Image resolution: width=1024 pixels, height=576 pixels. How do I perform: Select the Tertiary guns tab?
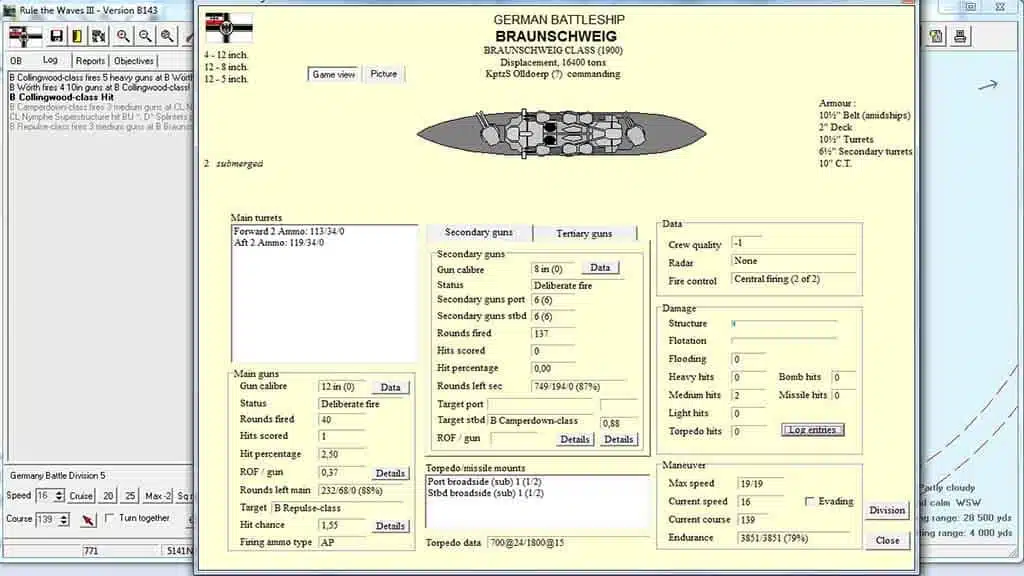click(584, 233)
